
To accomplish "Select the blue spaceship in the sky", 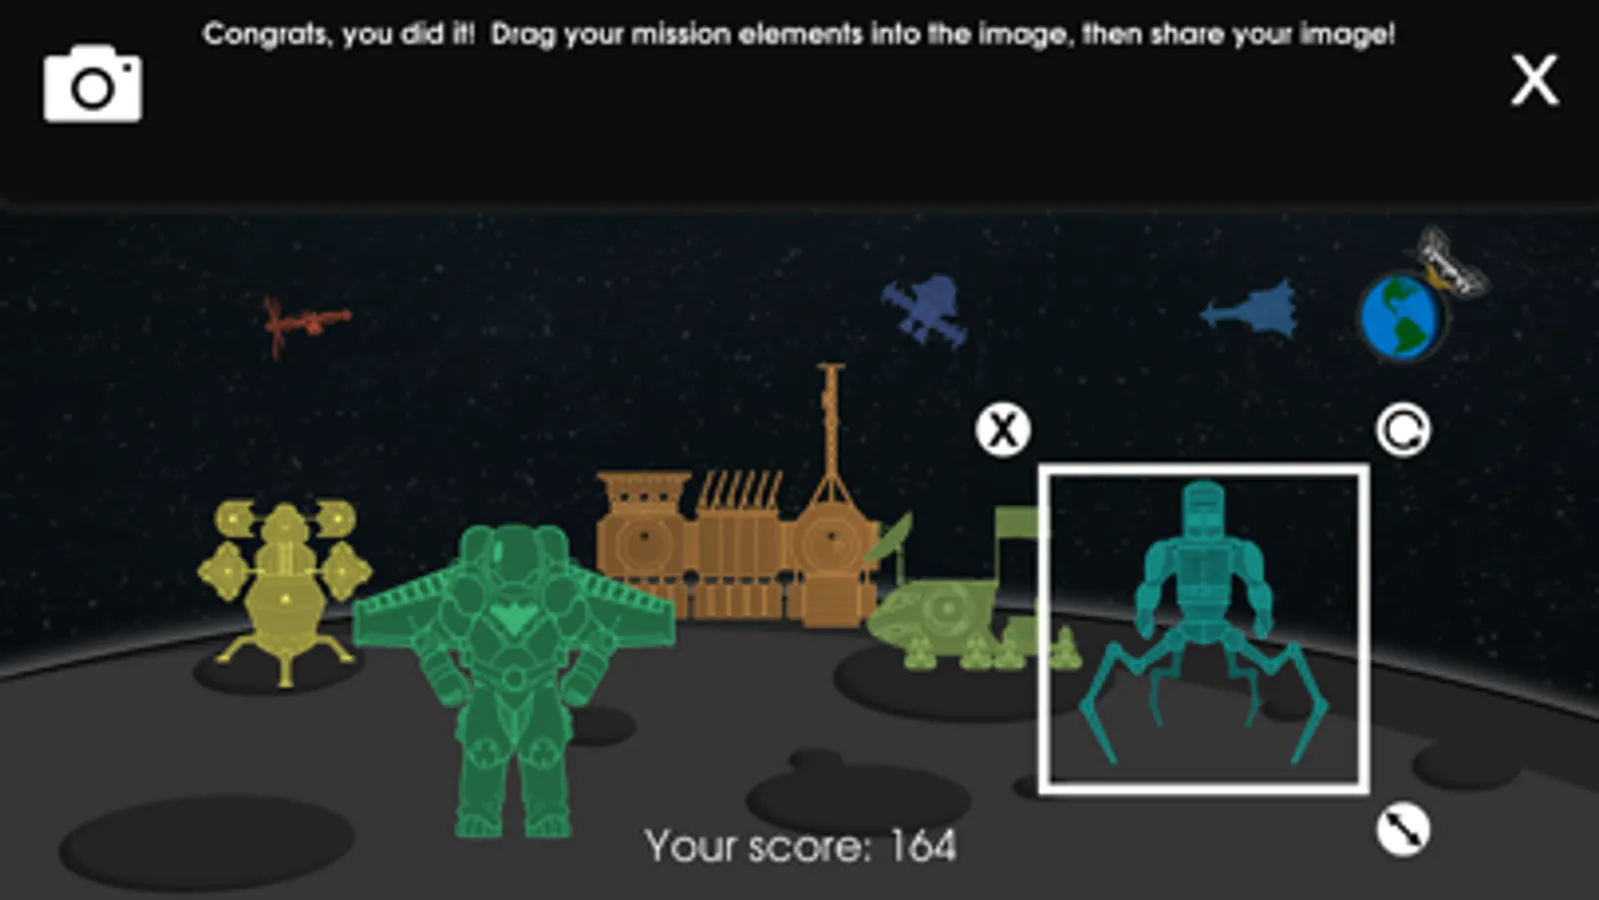I will tap(1252, 309).
